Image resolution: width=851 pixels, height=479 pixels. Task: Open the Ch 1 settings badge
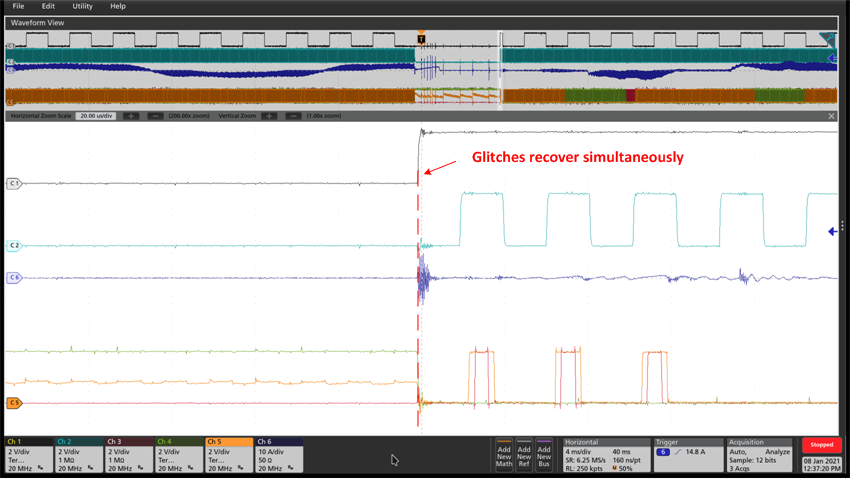coord(29,455)
